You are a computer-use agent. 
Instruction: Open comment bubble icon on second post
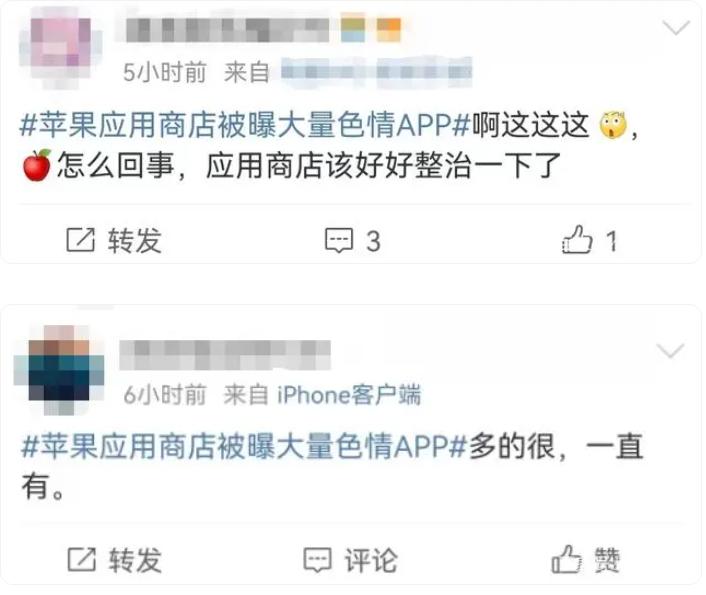tap(317, 560)
